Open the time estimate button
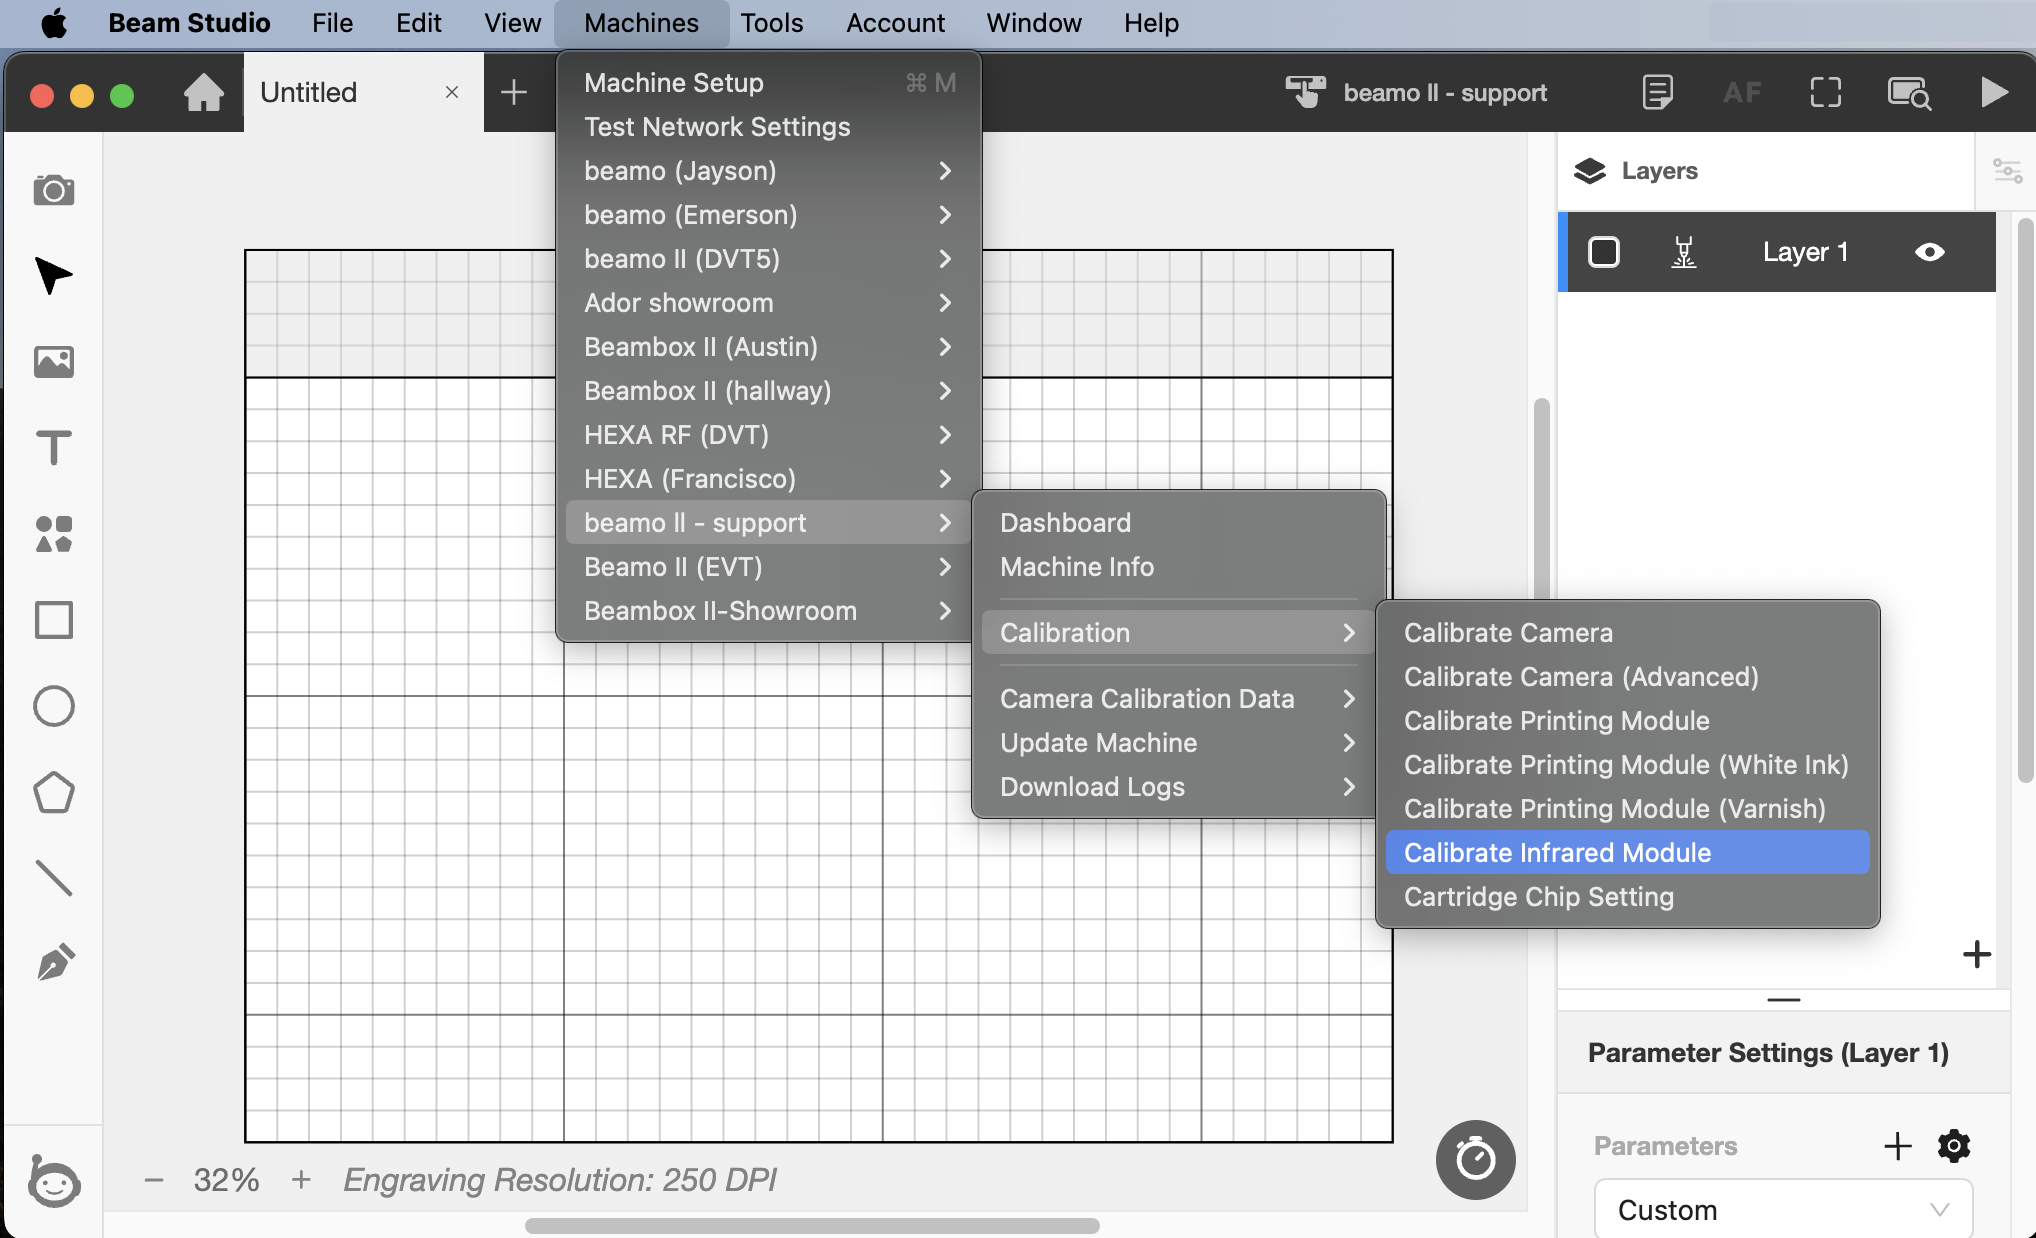 tap(1476, 1160)
